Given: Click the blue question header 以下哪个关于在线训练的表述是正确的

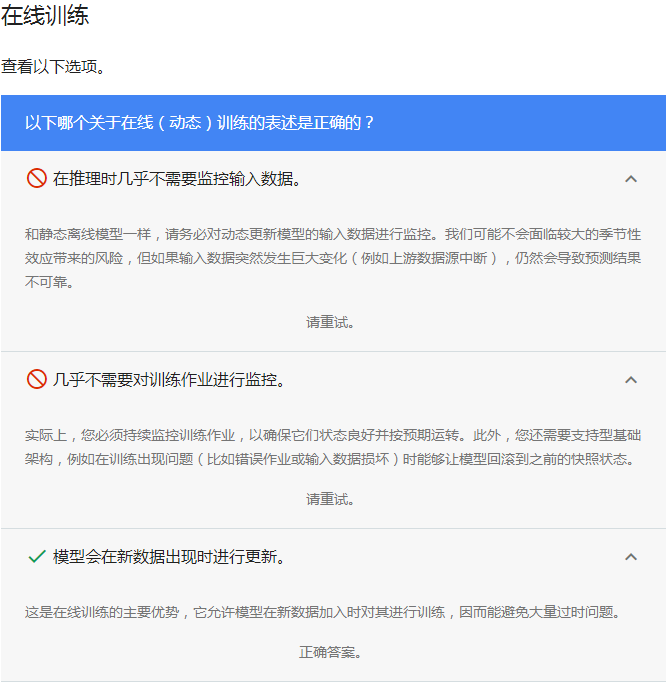Looking at the screenshot, I should click(x=200, y=123).
